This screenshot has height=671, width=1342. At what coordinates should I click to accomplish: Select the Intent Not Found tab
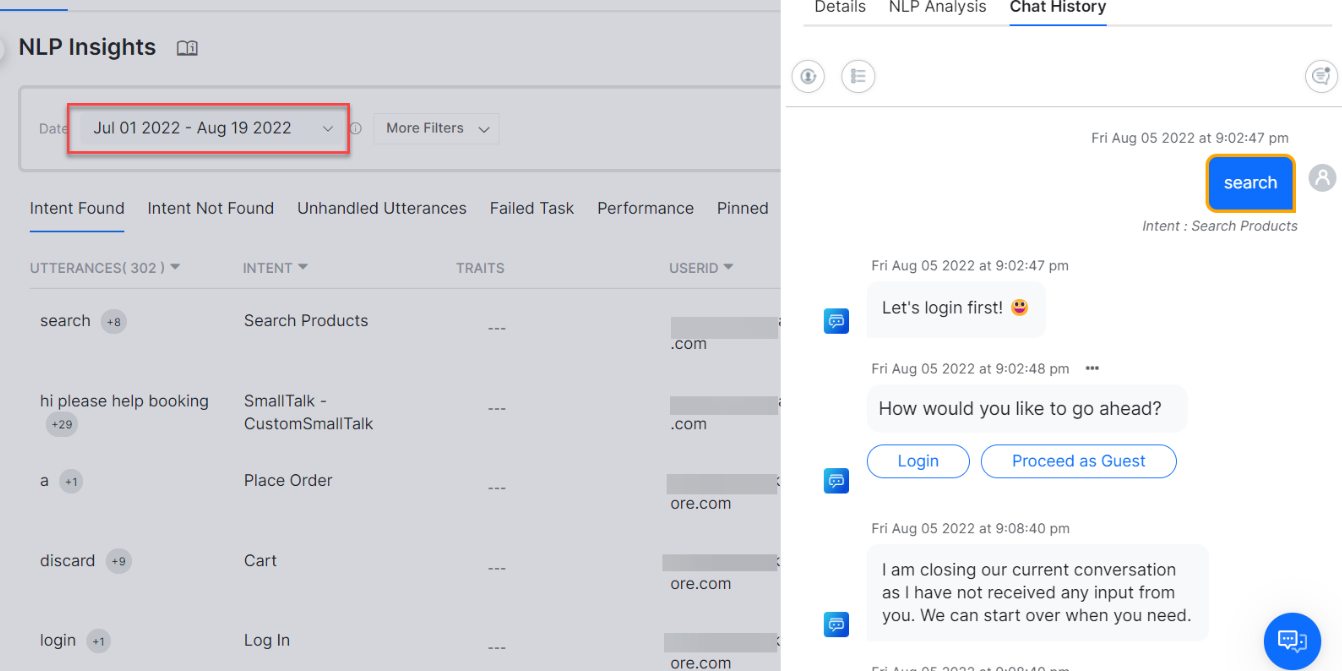[x=210, y=208]
